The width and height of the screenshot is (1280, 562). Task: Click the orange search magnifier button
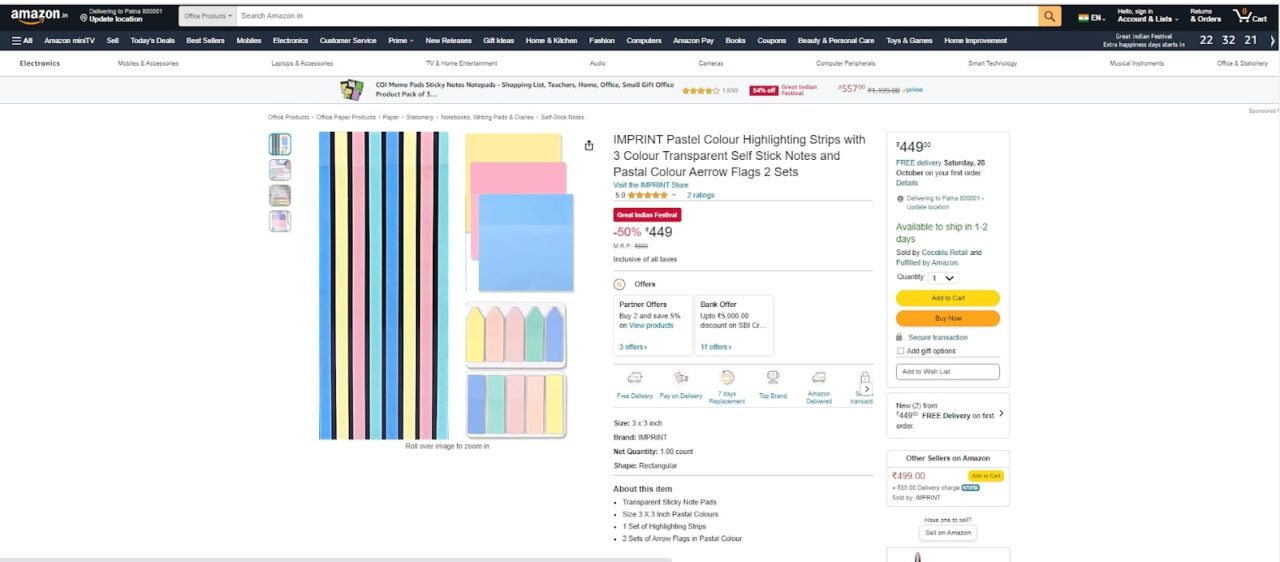coord(1049,16)
